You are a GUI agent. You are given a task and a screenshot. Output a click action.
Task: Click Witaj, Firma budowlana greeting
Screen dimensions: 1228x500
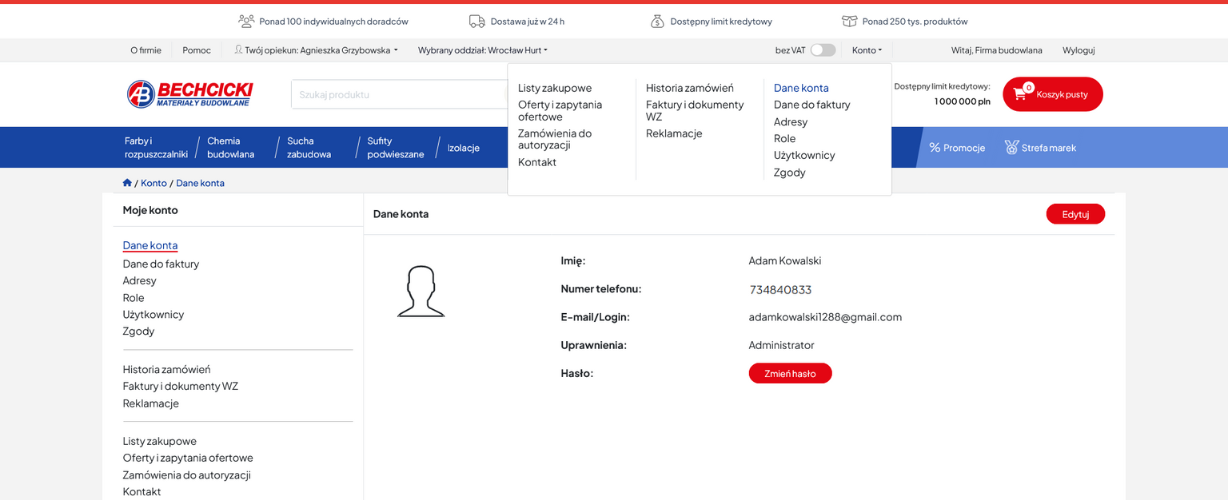[996, 50]
